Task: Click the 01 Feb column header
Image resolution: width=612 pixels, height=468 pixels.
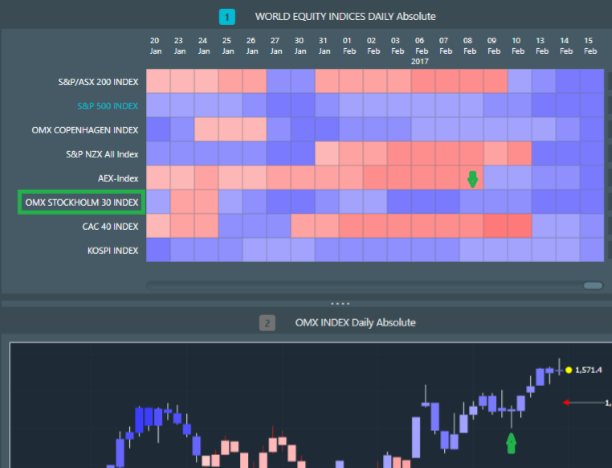Action: (x=349, y=46)
